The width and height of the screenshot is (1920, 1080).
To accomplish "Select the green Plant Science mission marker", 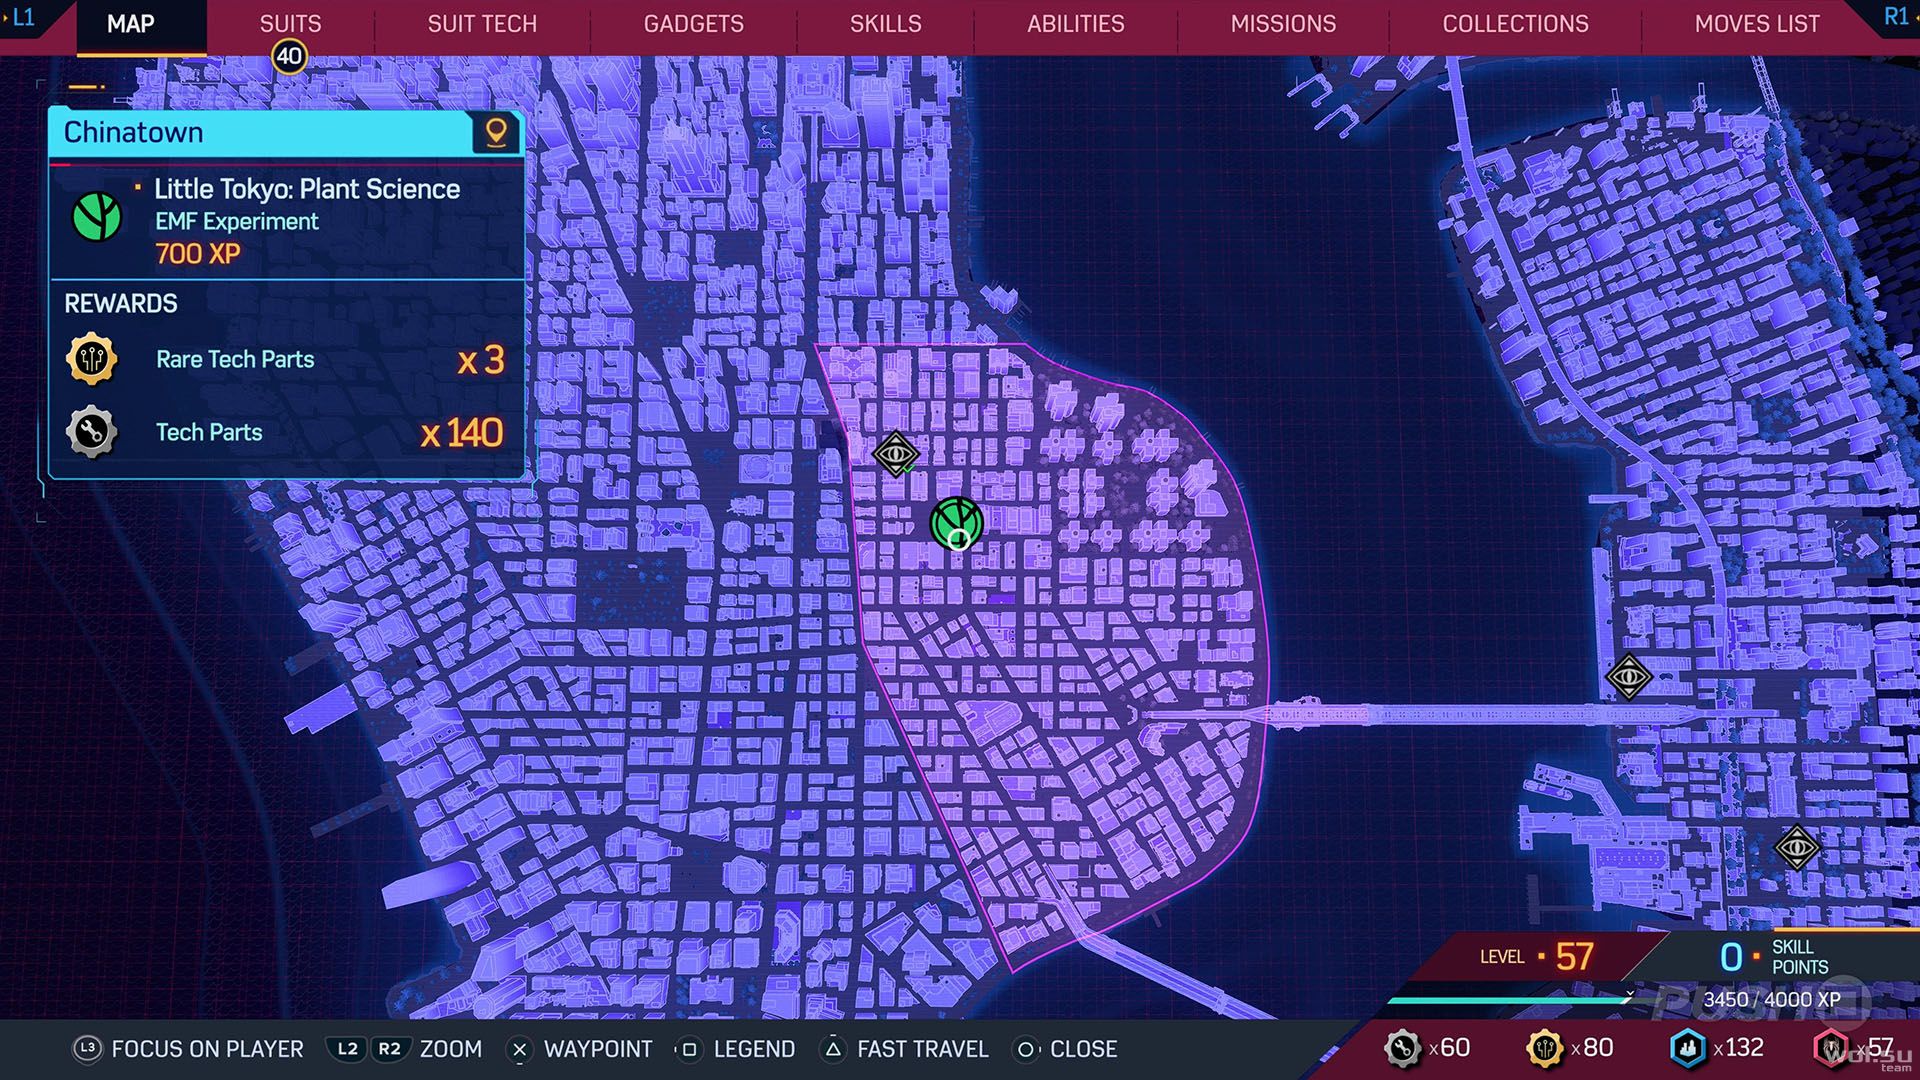I will [956, 522].
